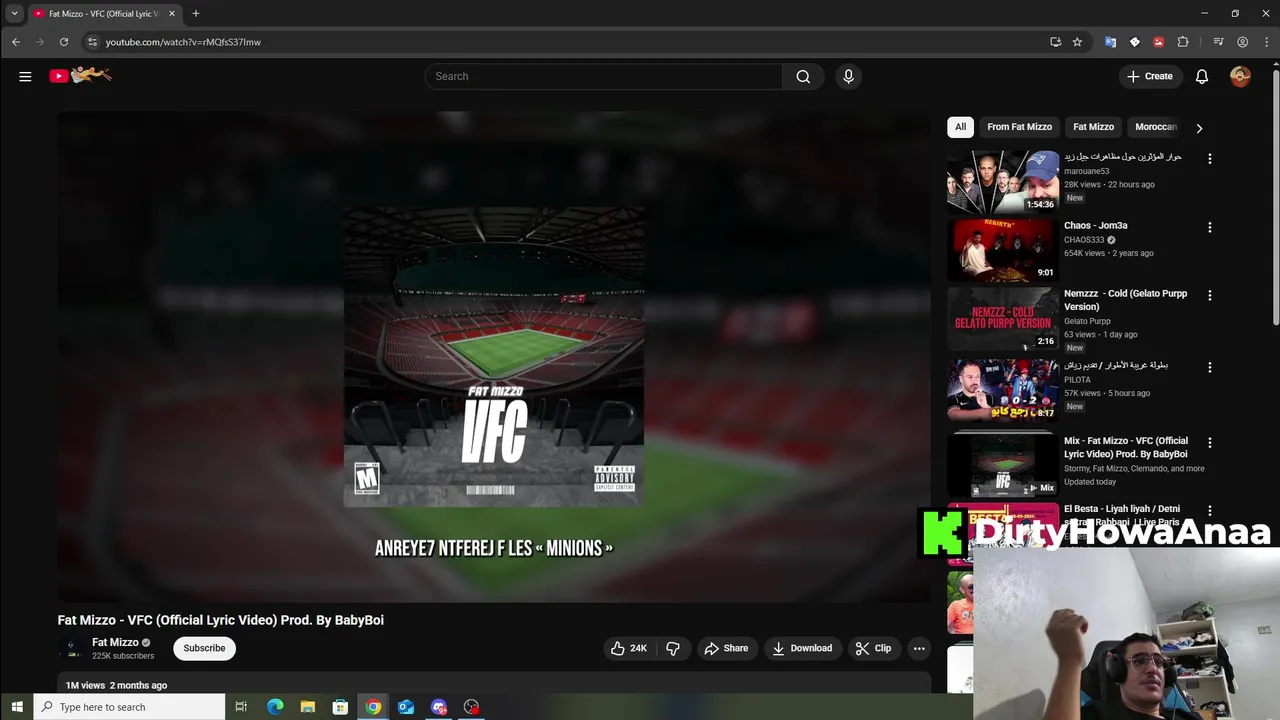Open a new browser tab

(196, 13)
